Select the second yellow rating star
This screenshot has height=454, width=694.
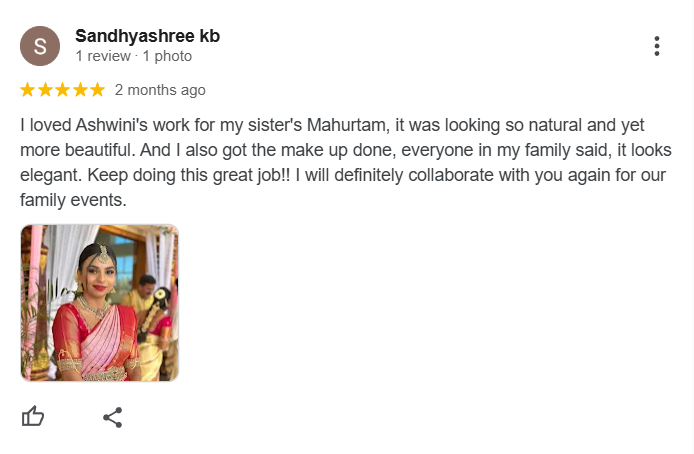(45, 90)
